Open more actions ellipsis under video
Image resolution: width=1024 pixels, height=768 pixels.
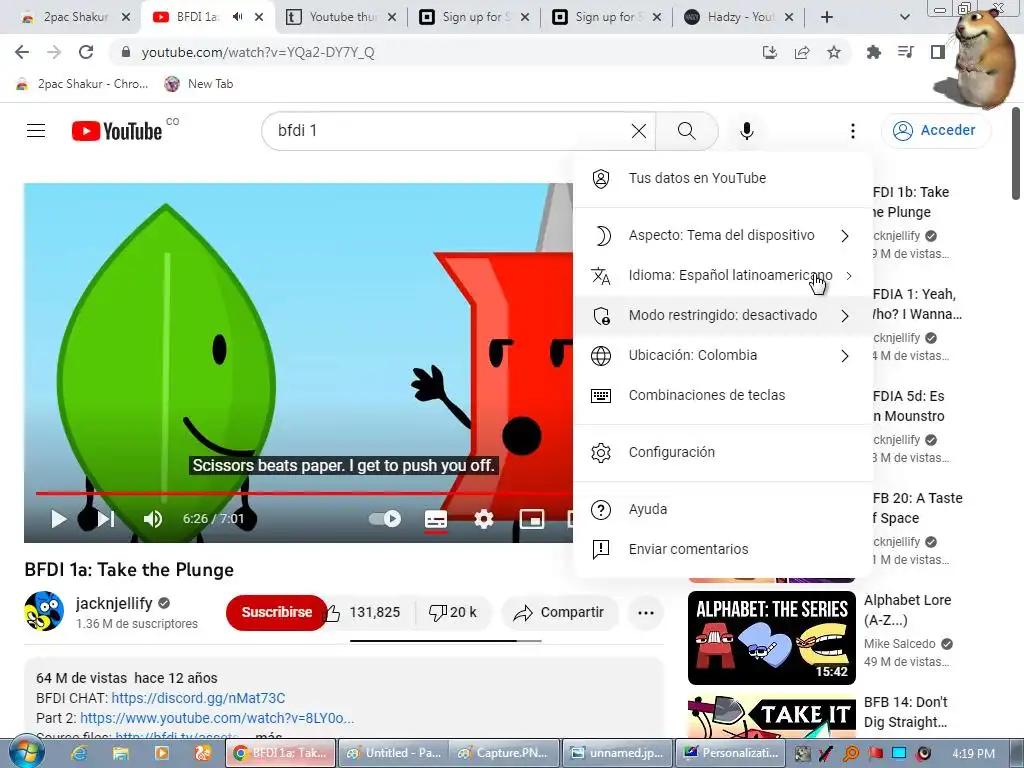point(646,613)
